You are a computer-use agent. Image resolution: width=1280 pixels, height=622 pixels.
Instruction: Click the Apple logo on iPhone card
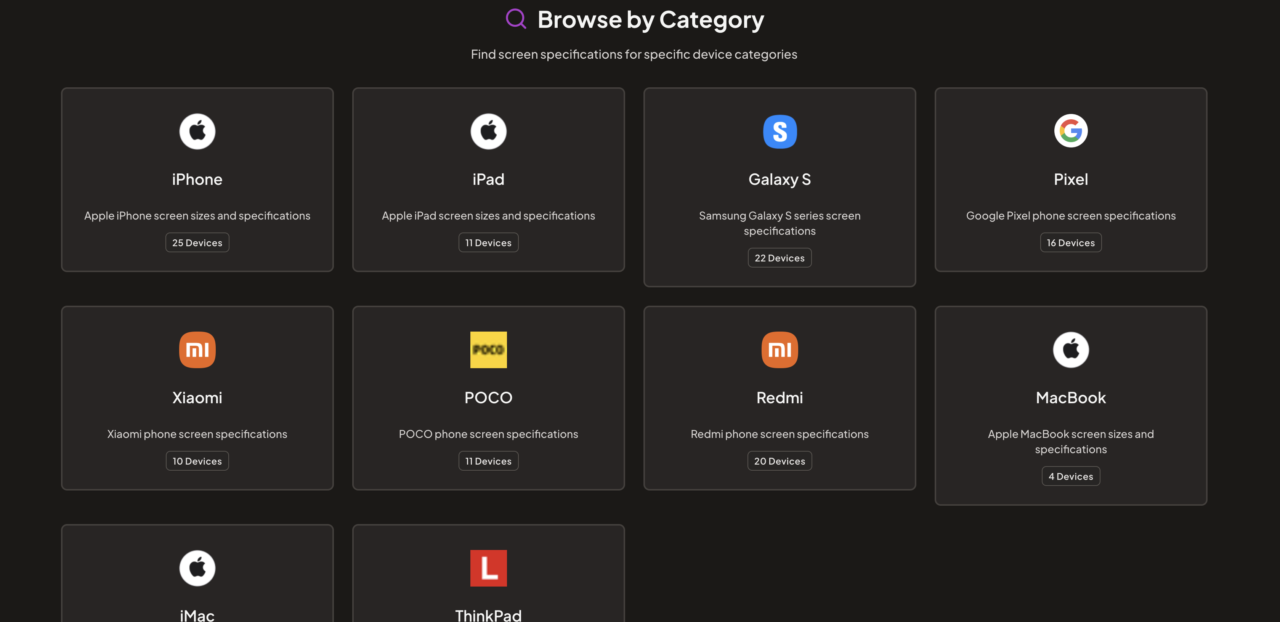click(x=197, y=131)
